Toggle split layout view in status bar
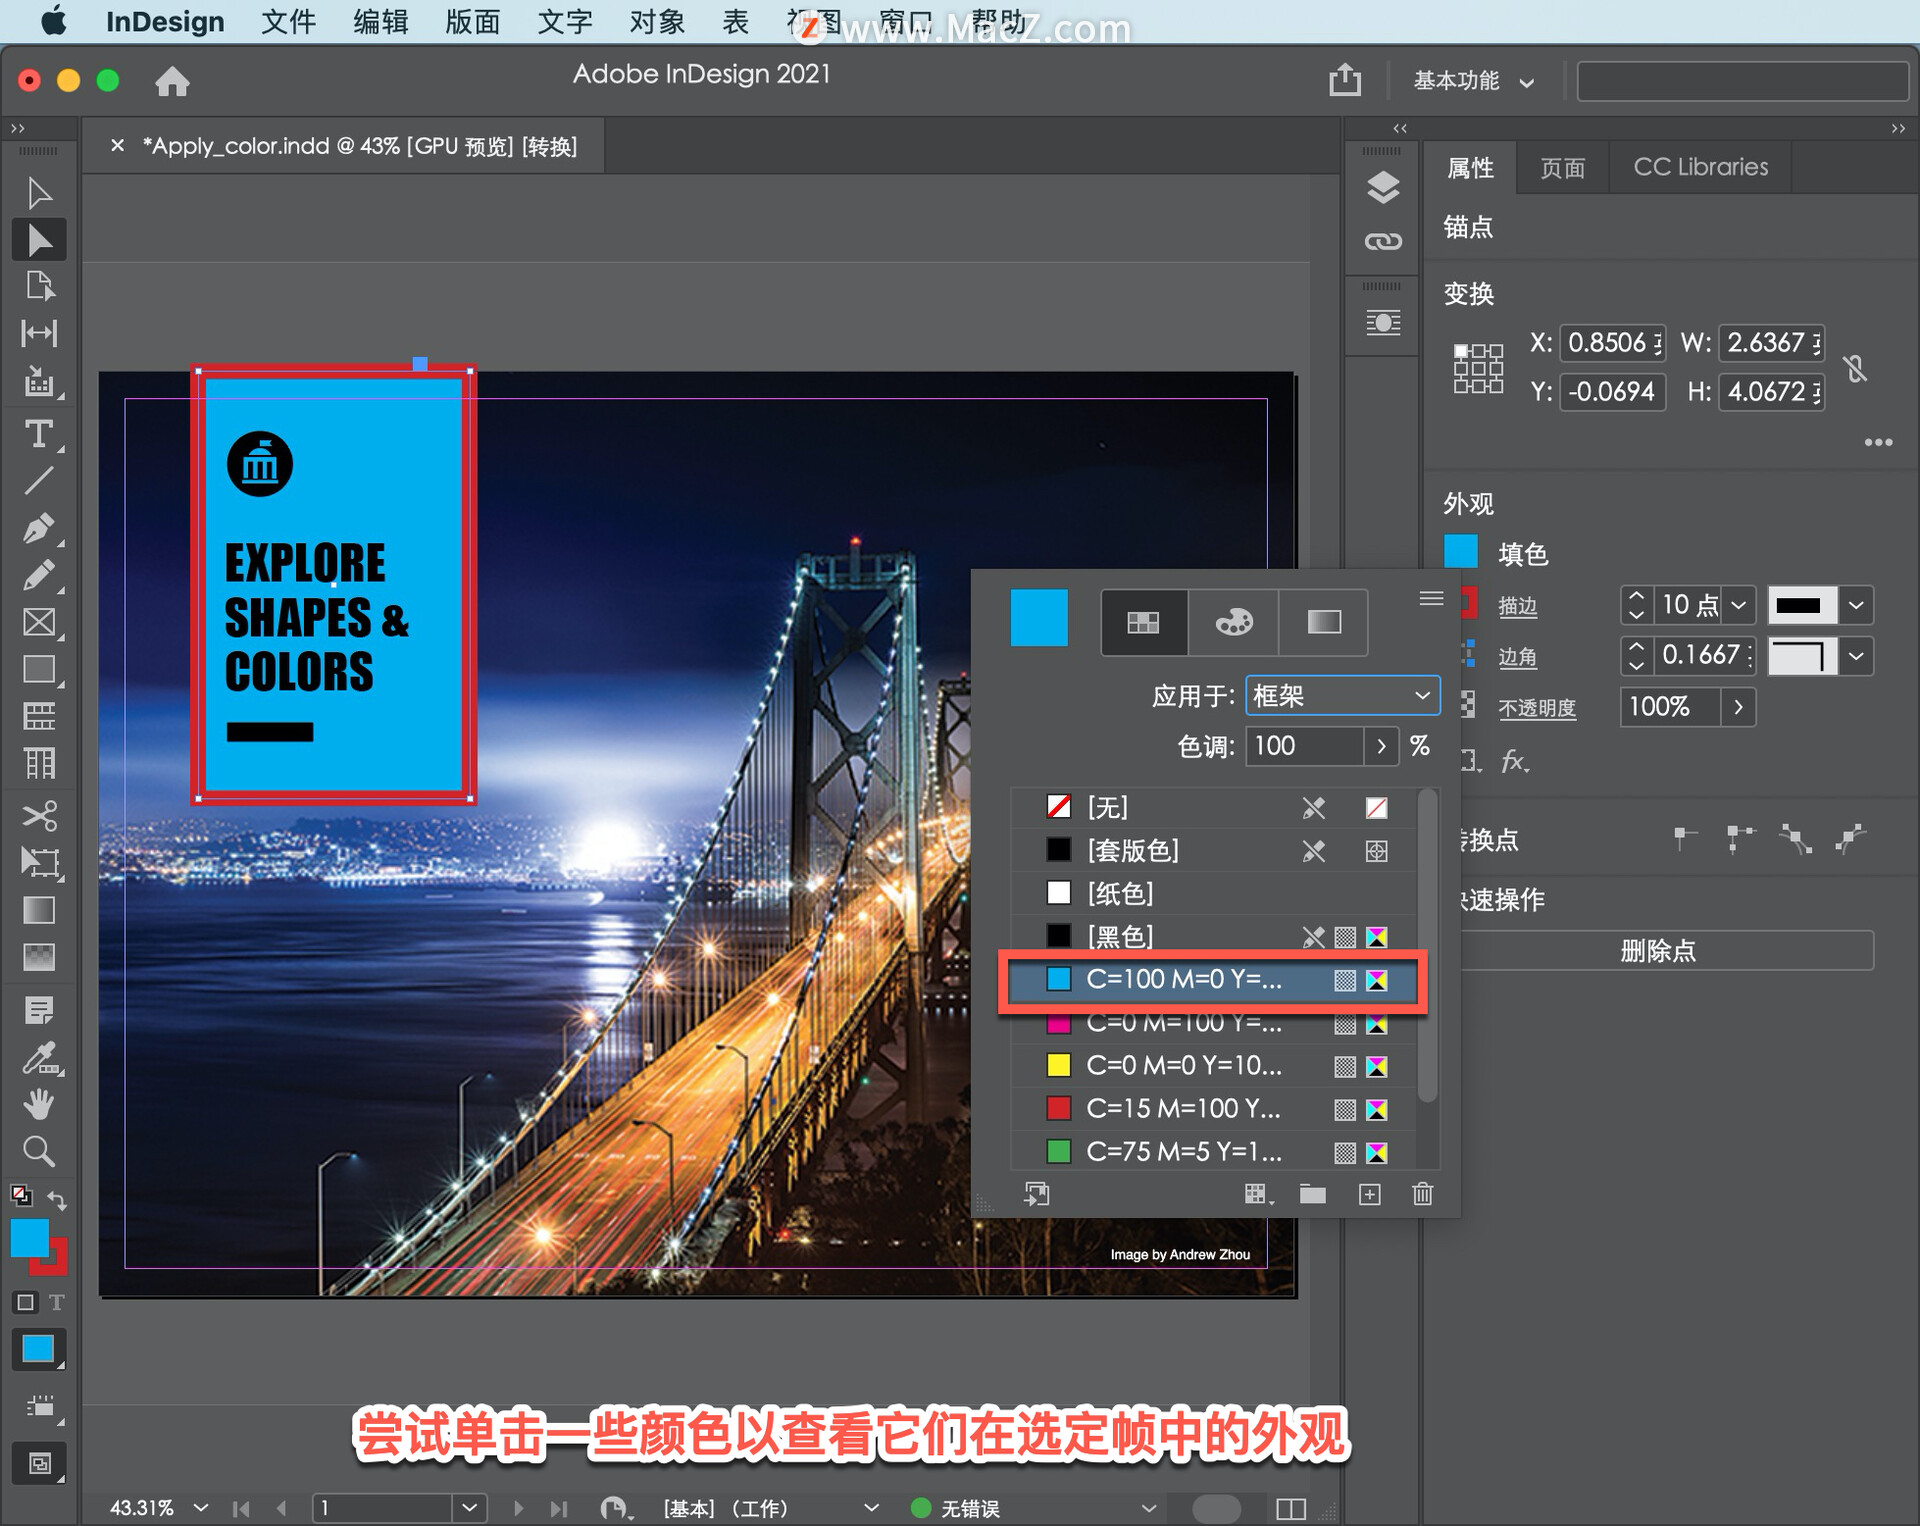The height and width of the screenshot is (1526, 1920). coord(1291,1508)
